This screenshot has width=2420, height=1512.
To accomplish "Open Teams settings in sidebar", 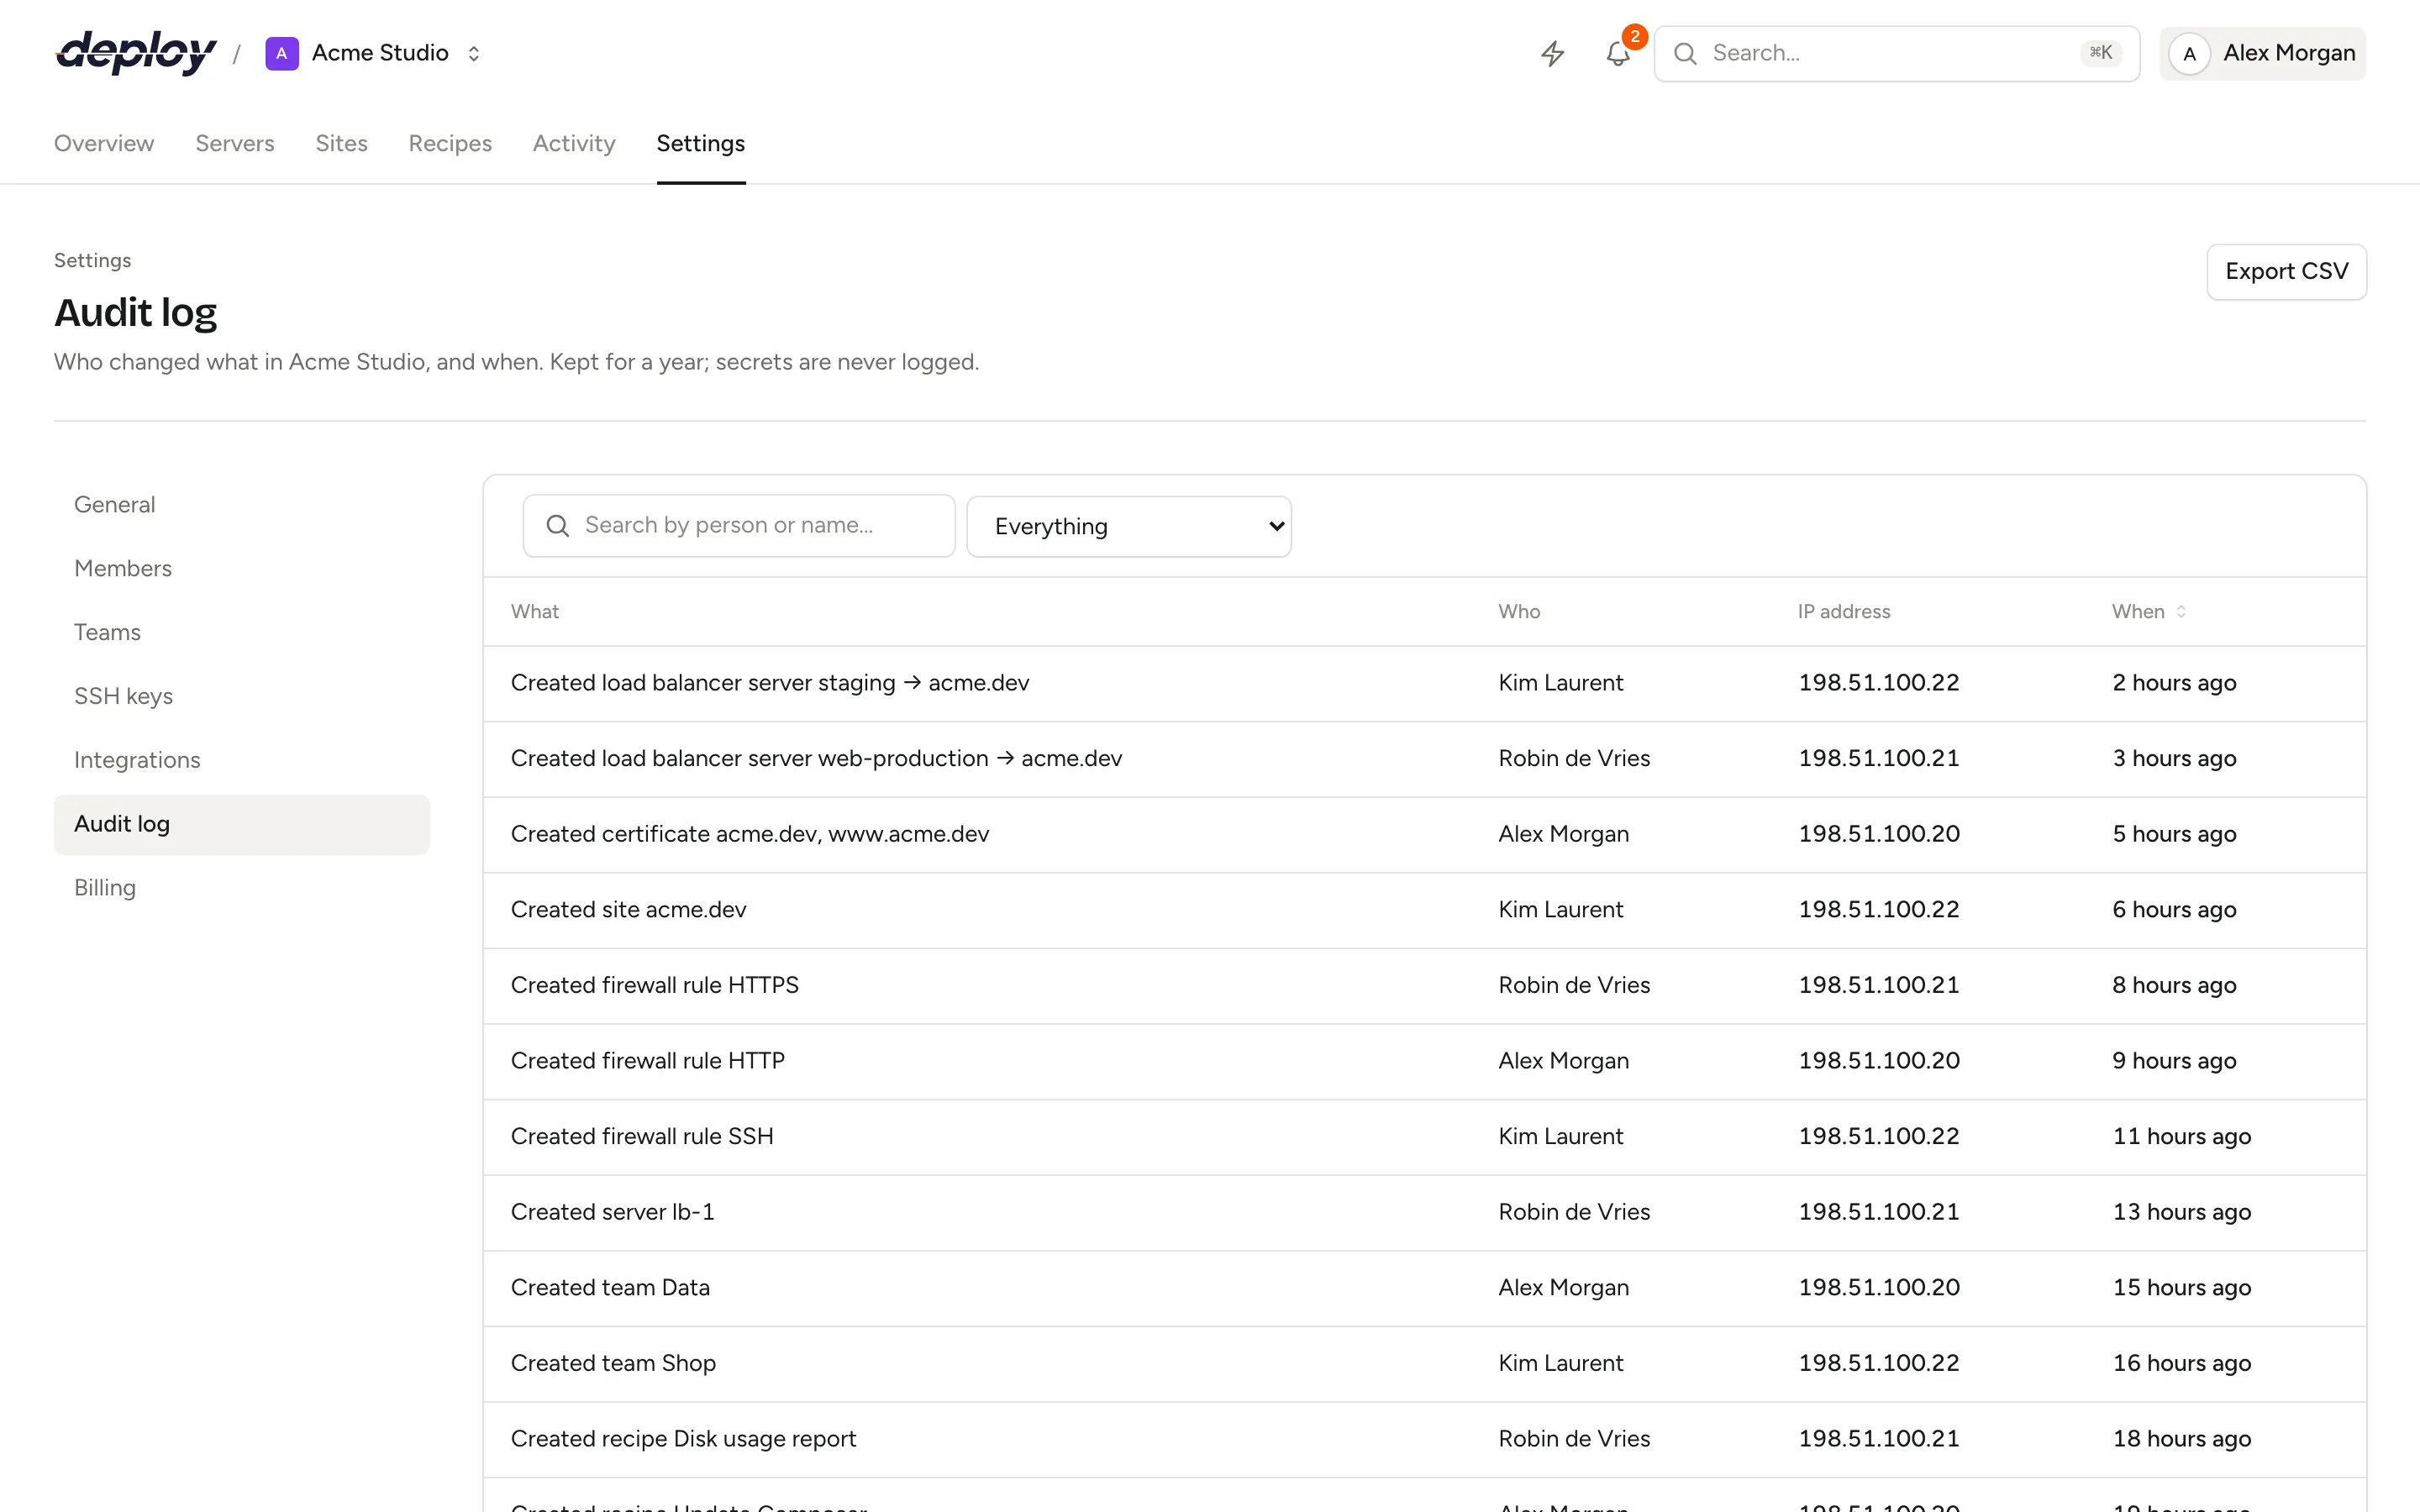I will point(242,633).
